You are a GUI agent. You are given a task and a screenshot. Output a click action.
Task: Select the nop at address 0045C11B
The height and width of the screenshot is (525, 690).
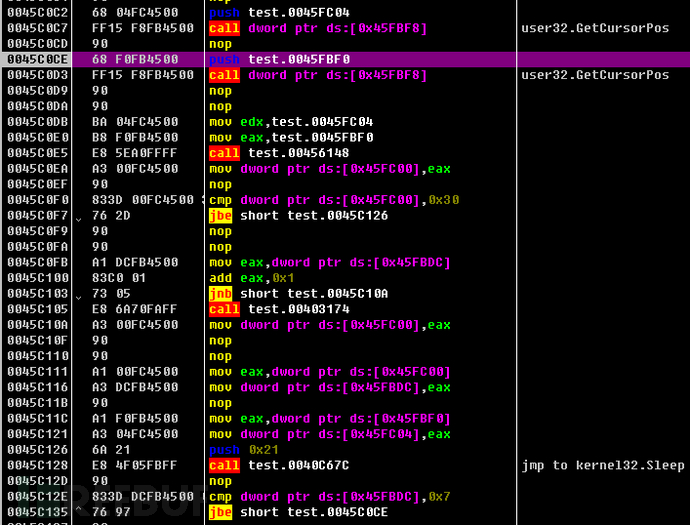pyautogui.click(x=220, y=403)
